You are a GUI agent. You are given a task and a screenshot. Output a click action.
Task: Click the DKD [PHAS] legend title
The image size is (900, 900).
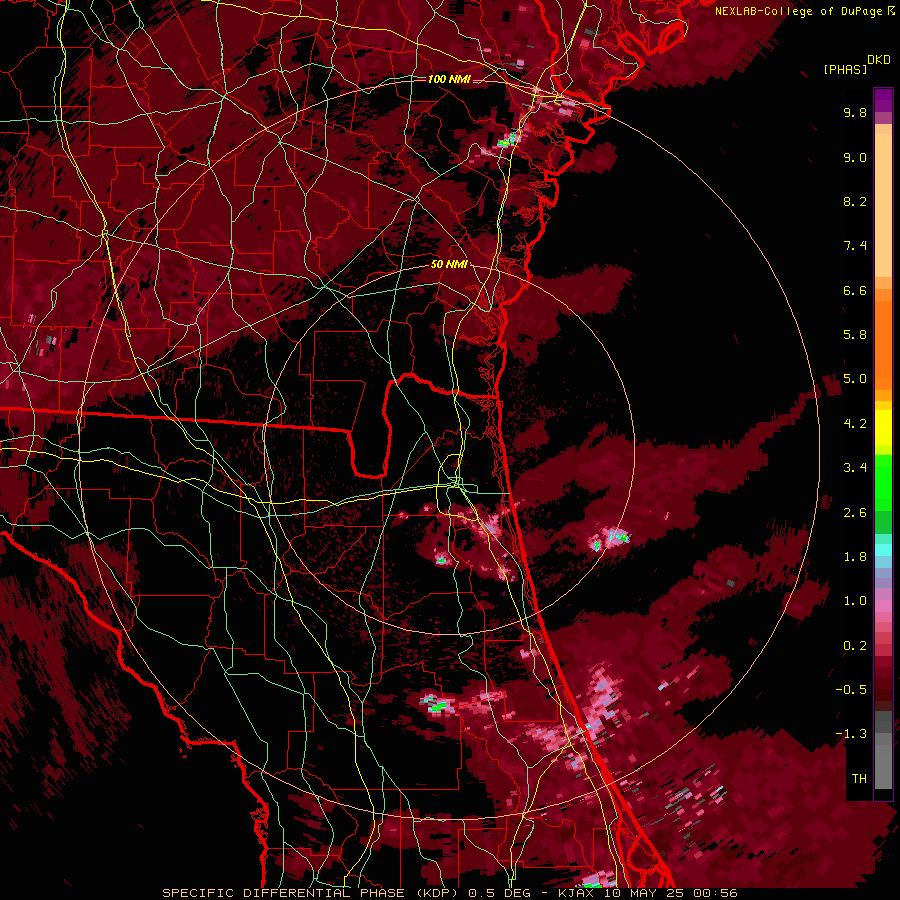pos(856,64)
